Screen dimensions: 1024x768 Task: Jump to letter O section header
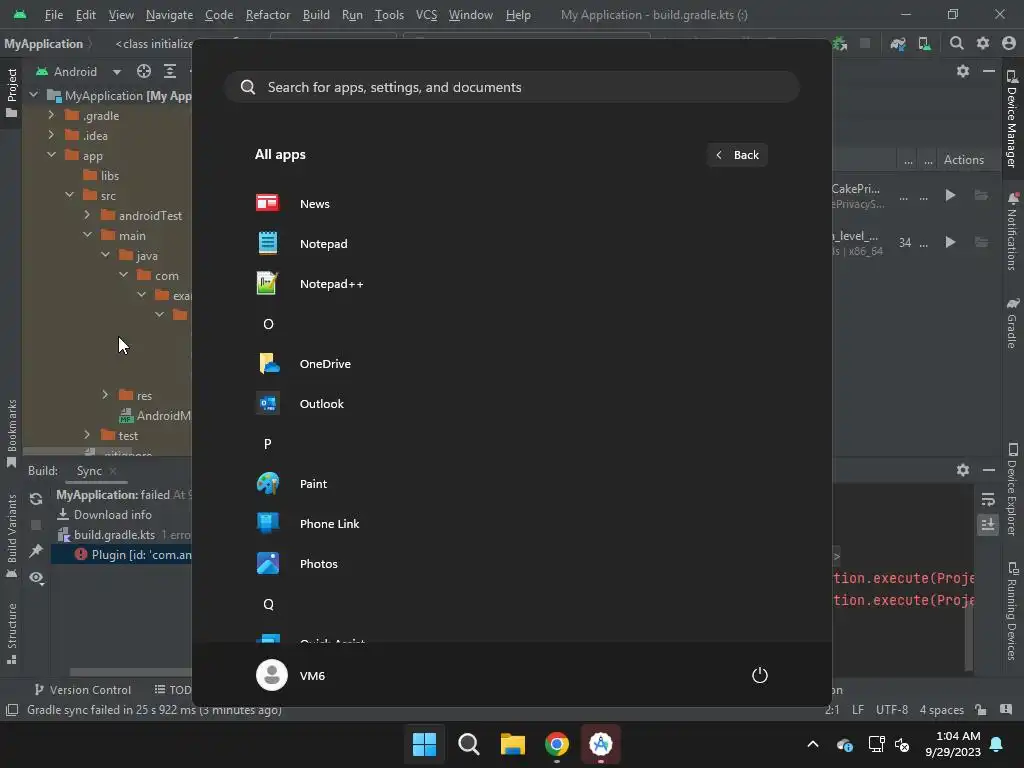click(268, 324)
